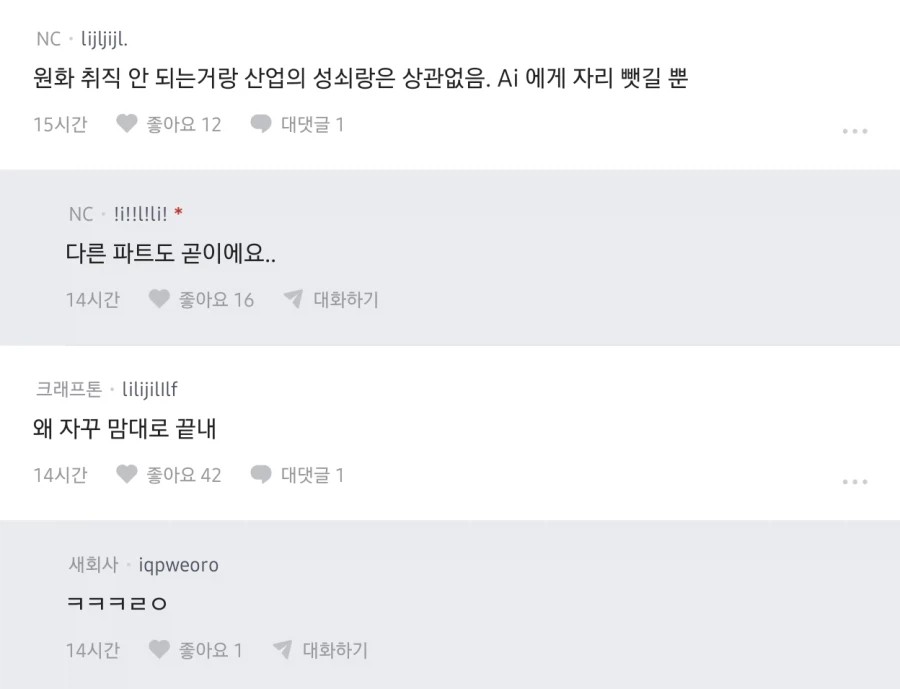
Task: Click the speech bubble on 크래프톤 comment
Action: [261, 475]
